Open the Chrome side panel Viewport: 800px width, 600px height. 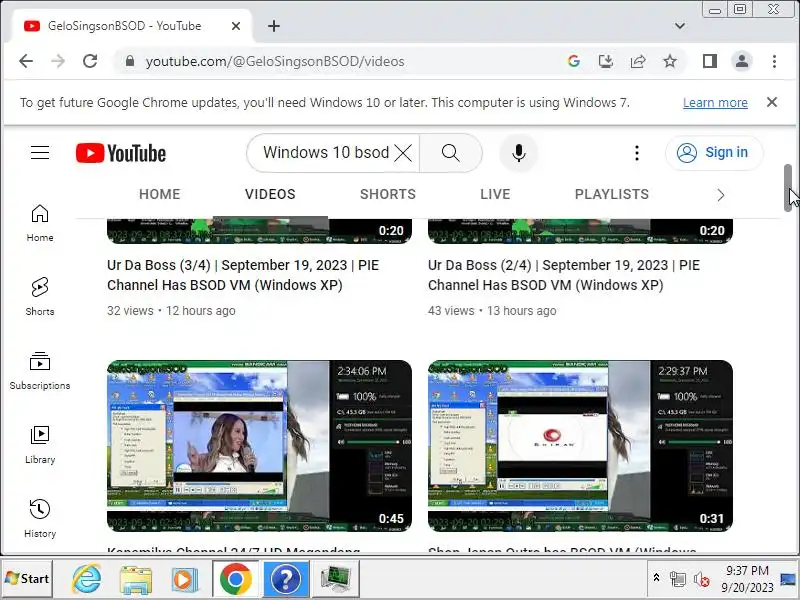coord(710,61)
